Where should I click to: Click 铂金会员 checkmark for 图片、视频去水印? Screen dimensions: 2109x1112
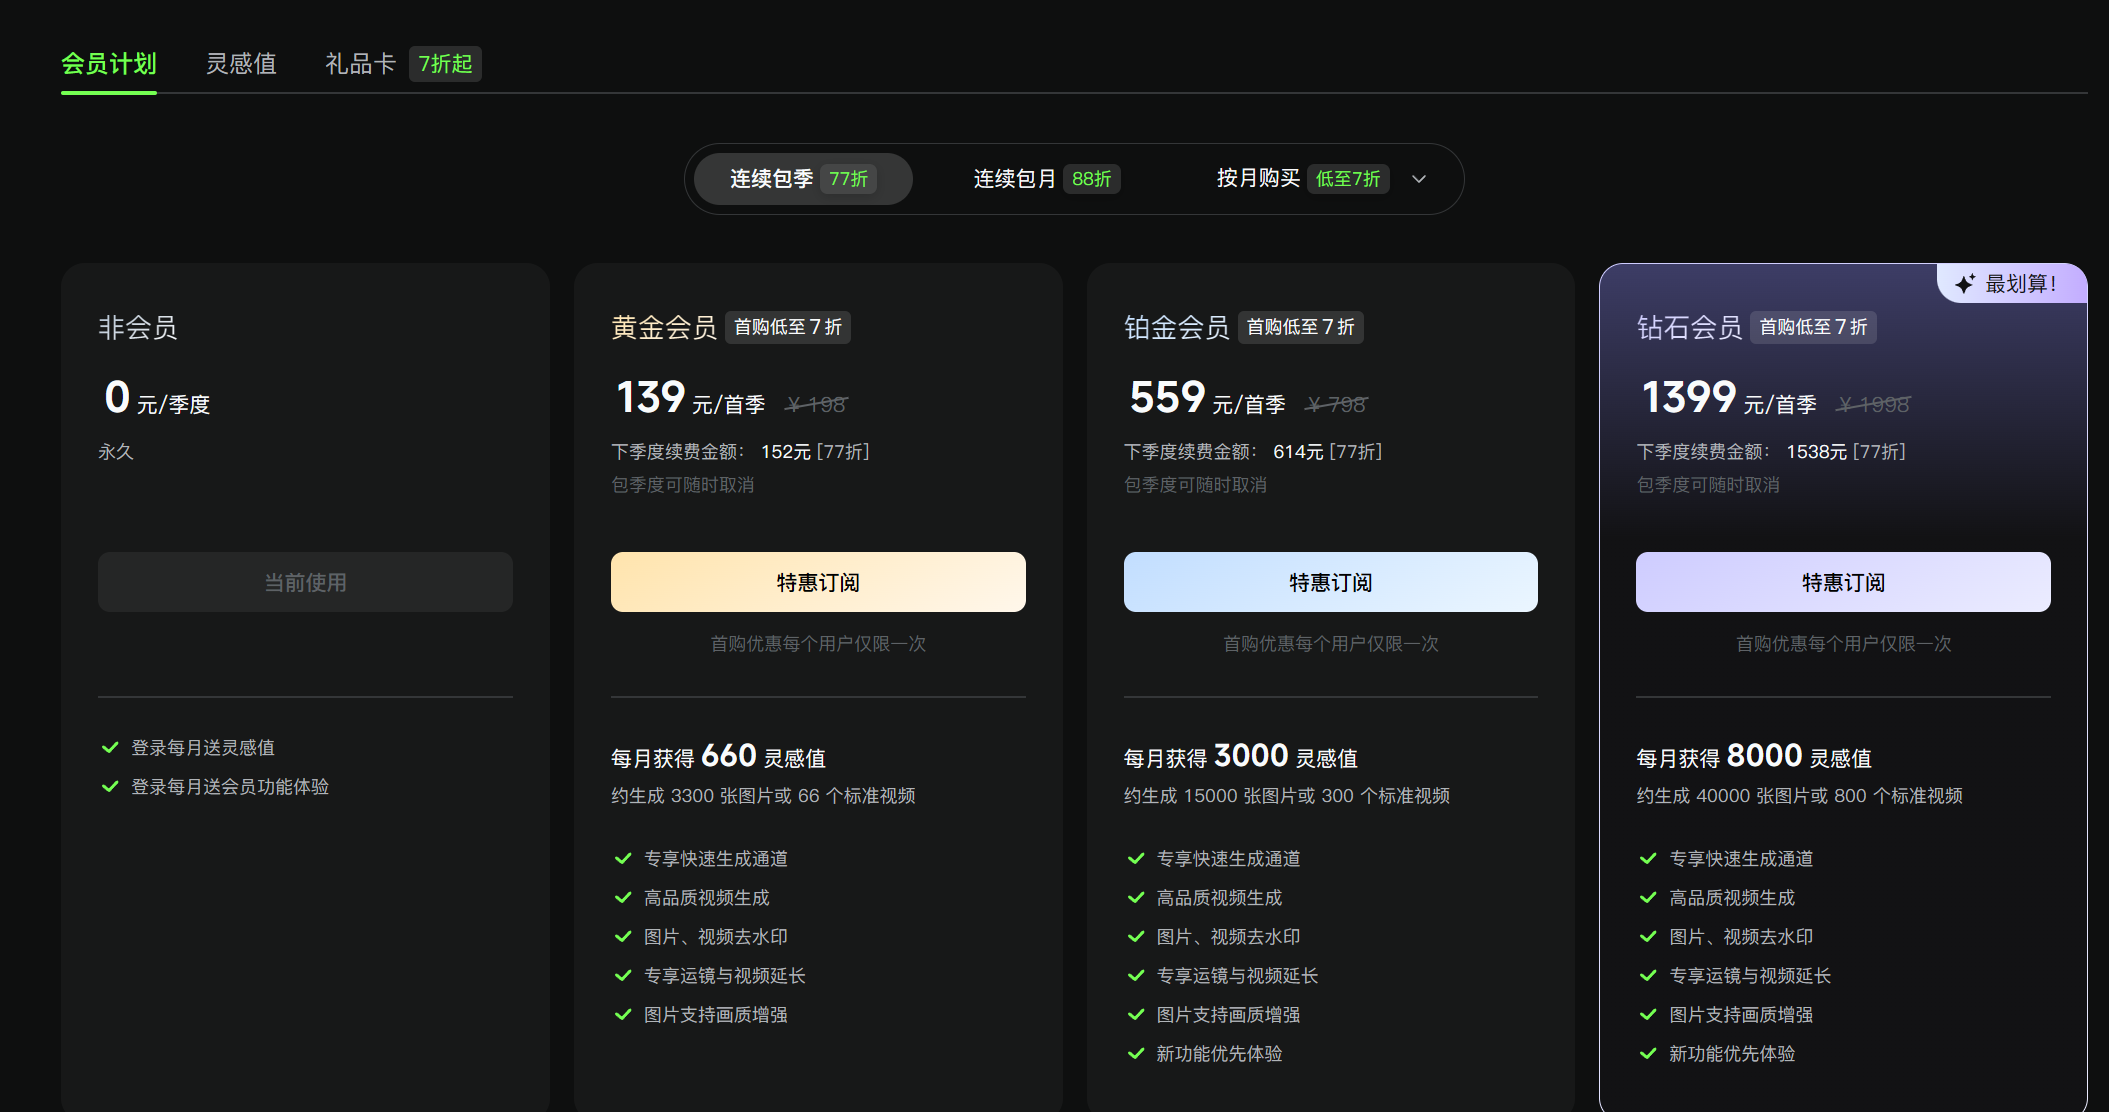point(1136,936)
